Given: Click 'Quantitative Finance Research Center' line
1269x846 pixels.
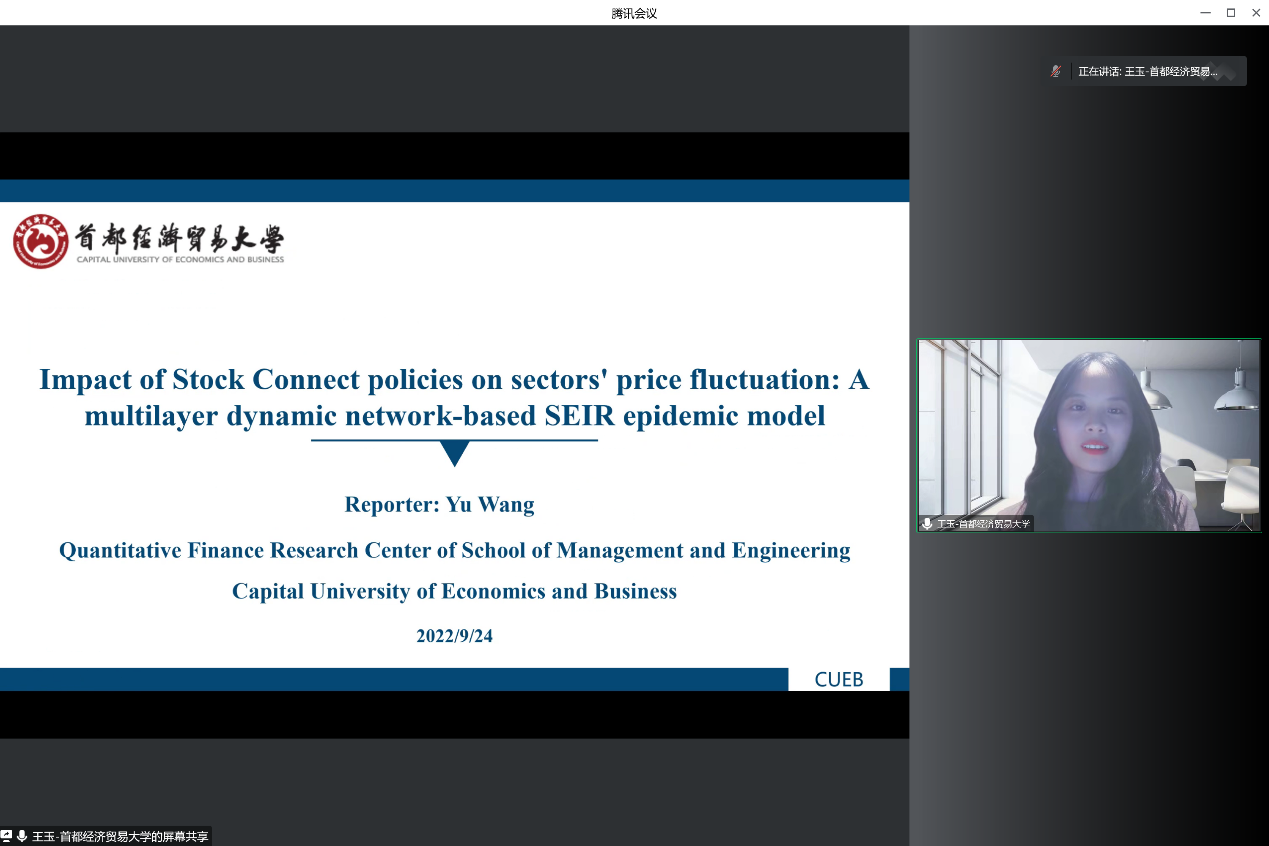Looking at the screenshot, I should tap(455, 550).
